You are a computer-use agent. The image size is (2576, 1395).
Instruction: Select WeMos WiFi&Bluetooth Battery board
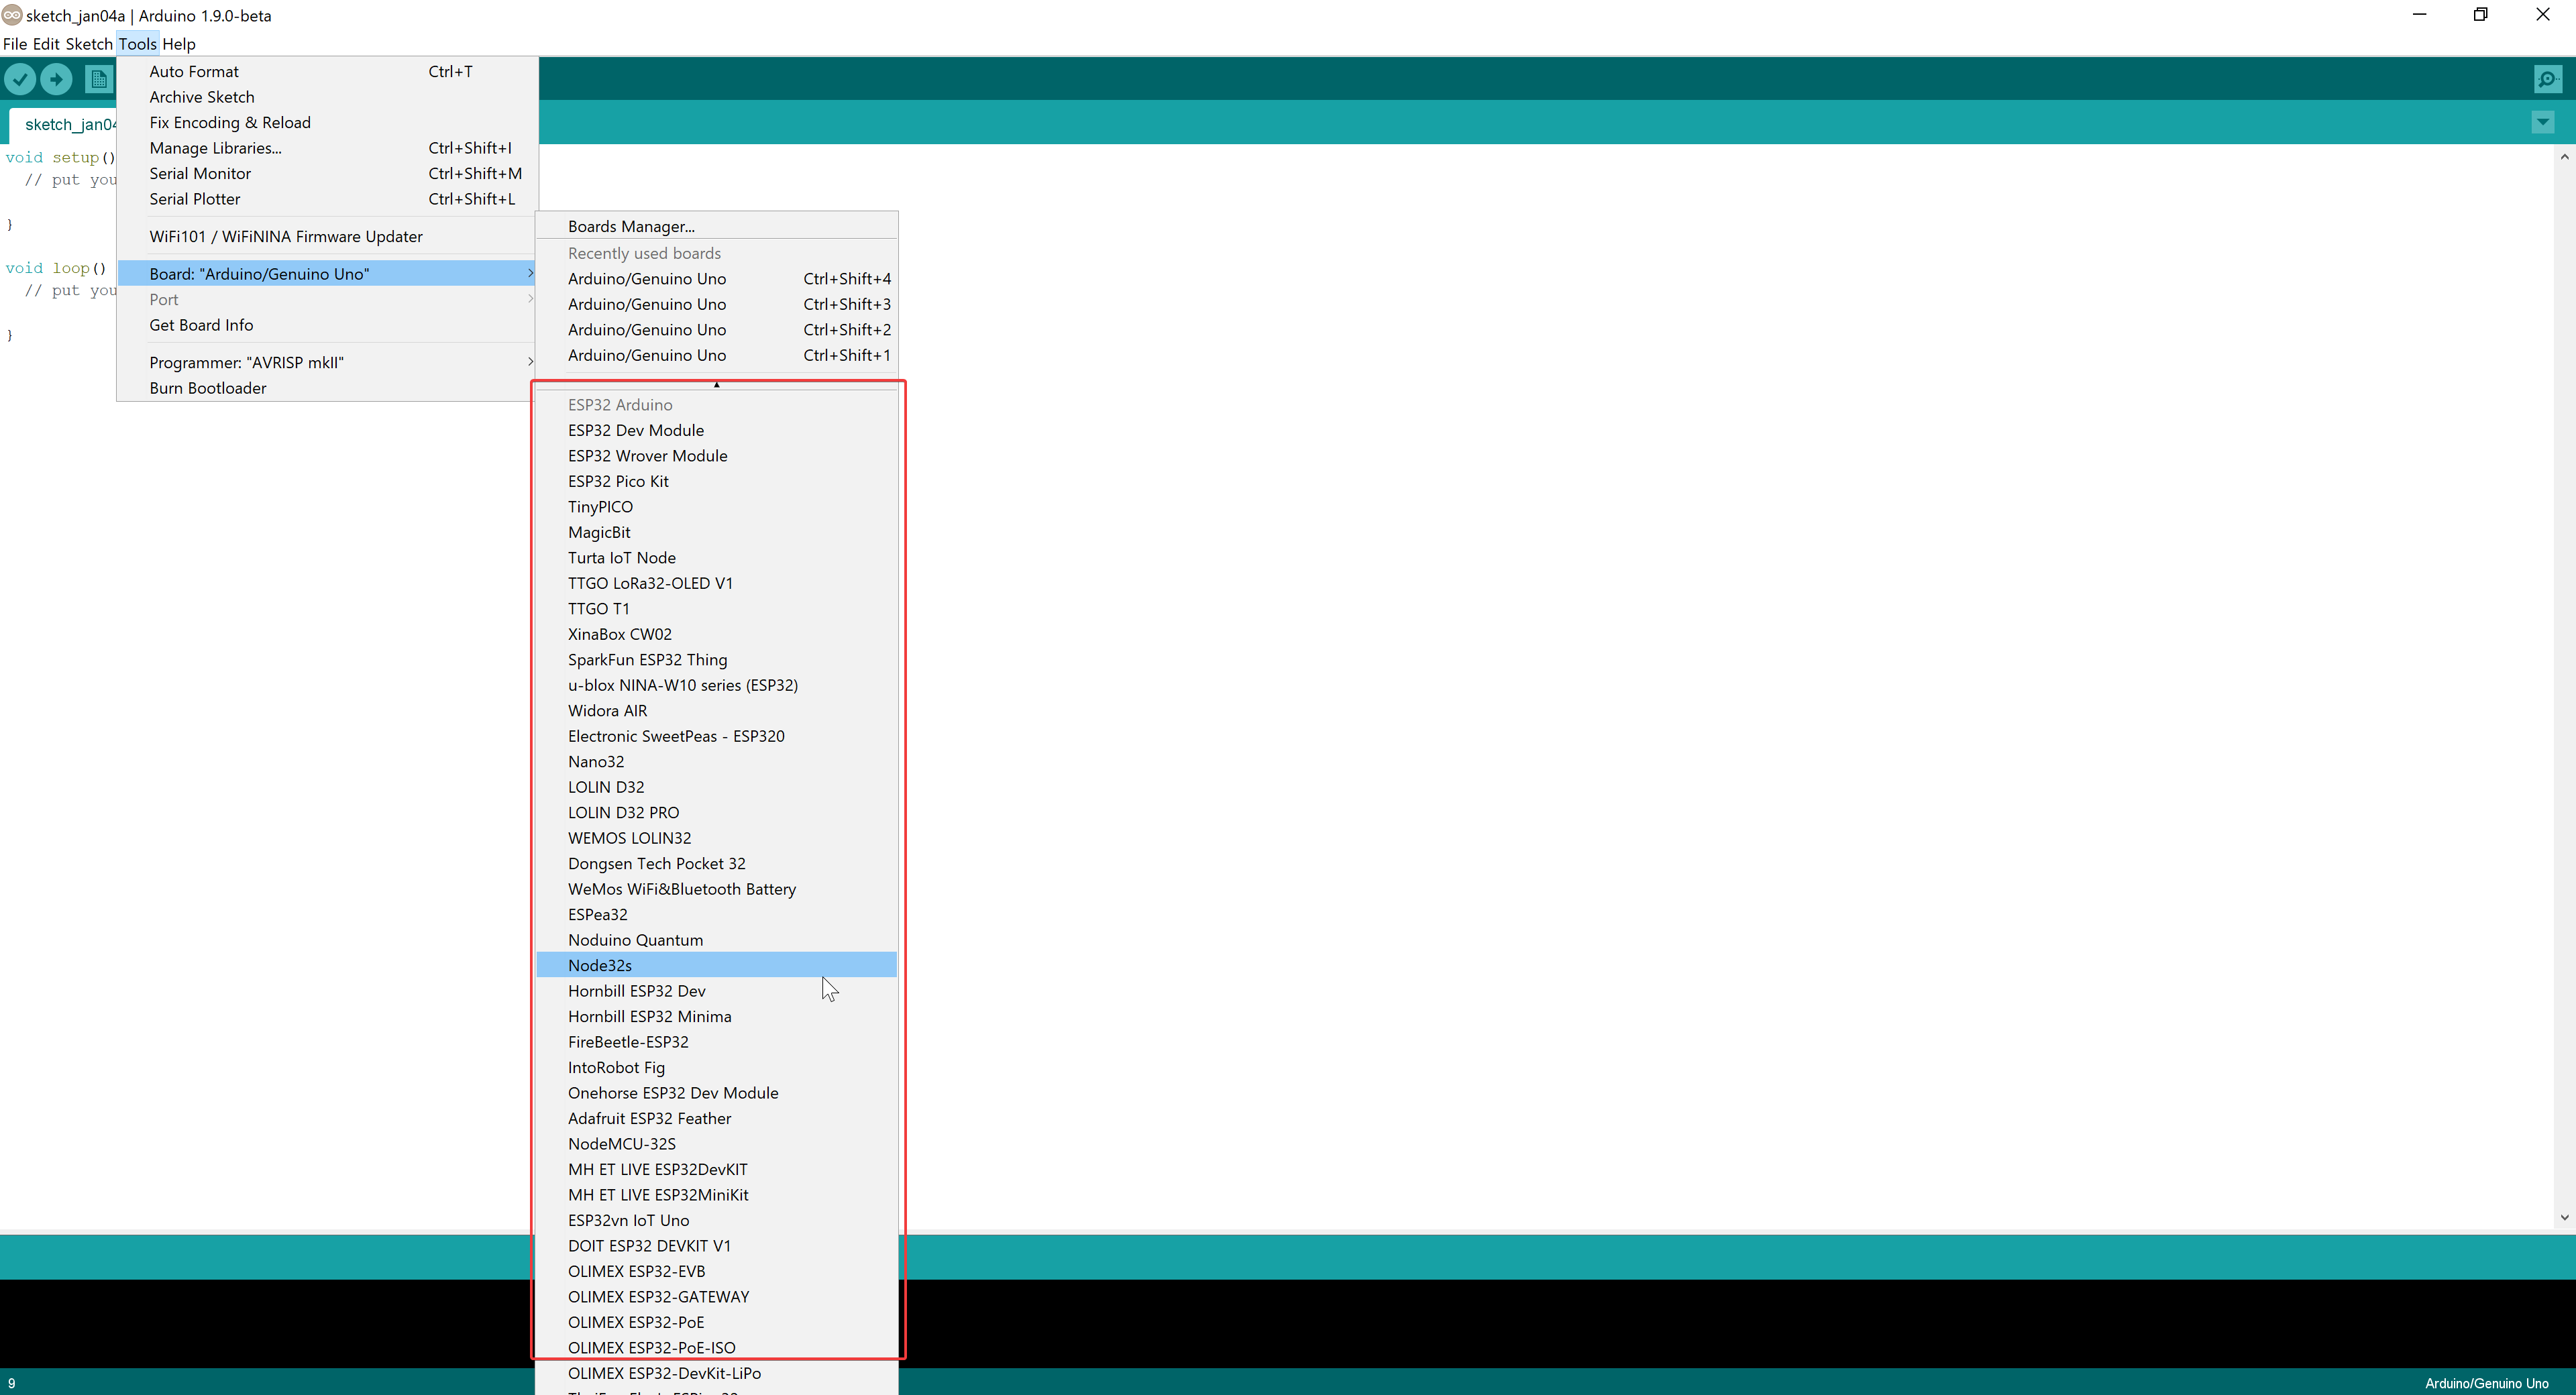(x=716, y=889)
